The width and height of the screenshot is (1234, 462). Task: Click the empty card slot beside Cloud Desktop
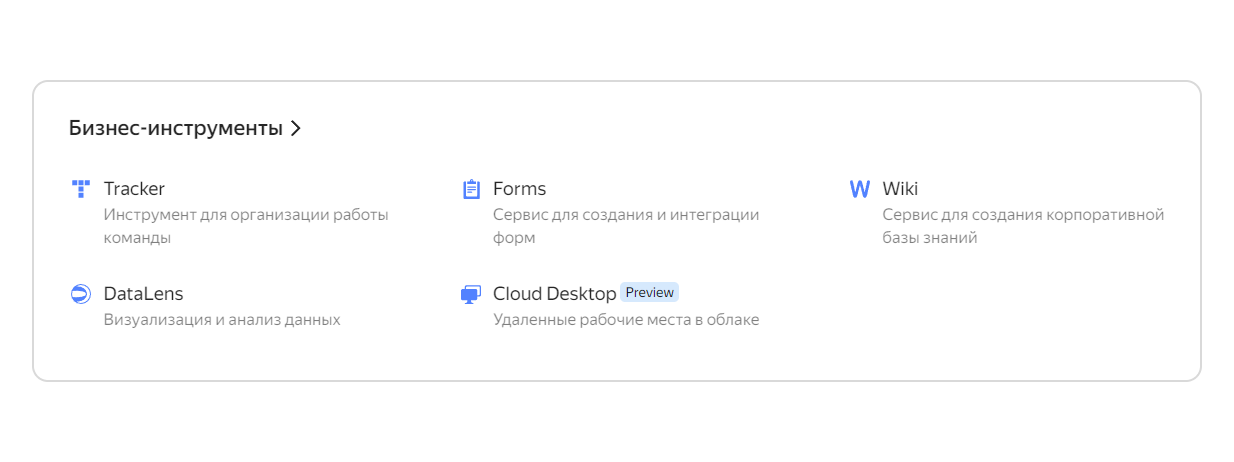tap(1008, 305)
